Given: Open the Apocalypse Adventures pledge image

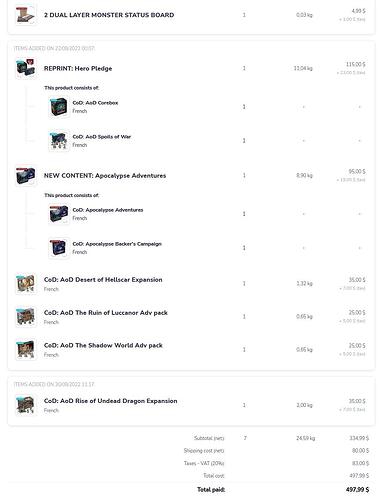Looking at the screenshot, I should point(26,176).
